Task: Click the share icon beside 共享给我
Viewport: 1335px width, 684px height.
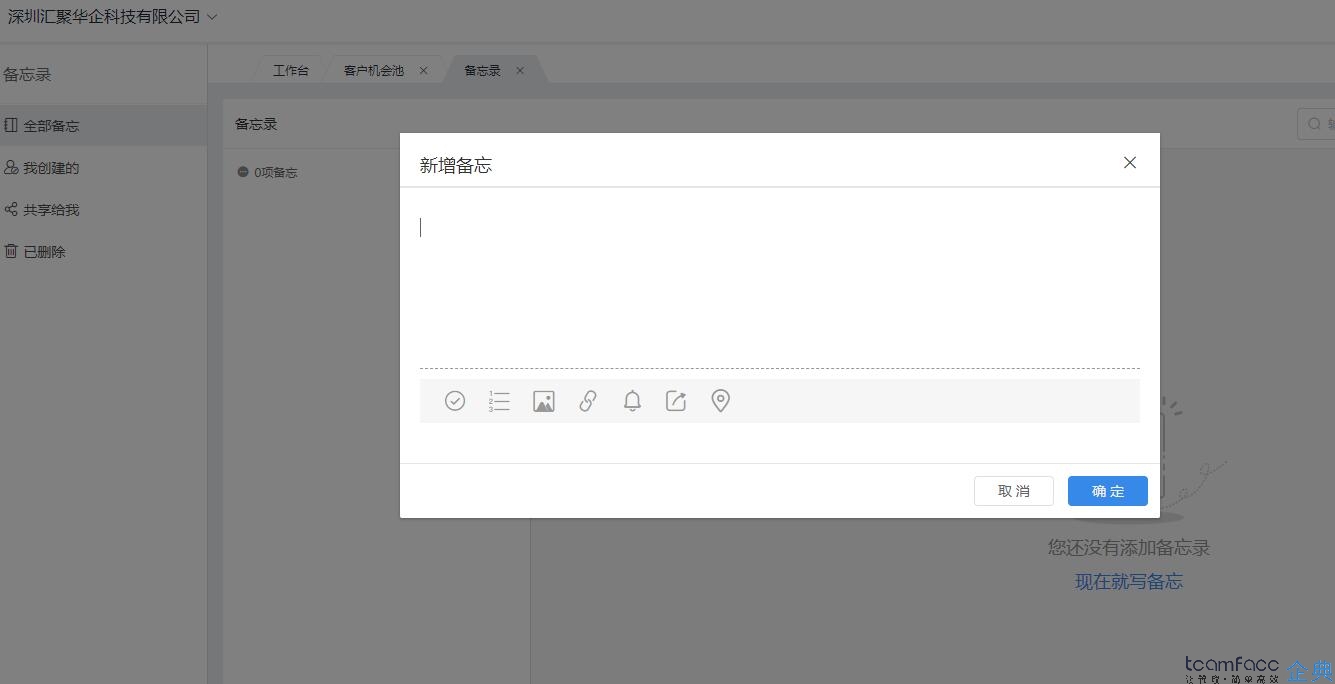Action: 11,209
